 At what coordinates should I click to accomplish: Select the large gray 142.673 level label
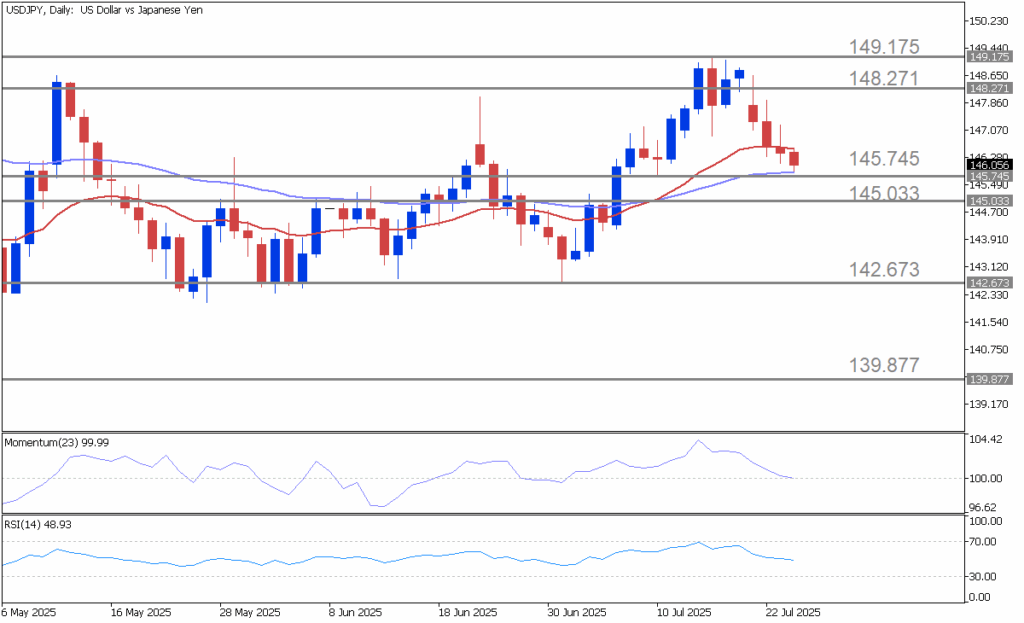pos(884,269)
